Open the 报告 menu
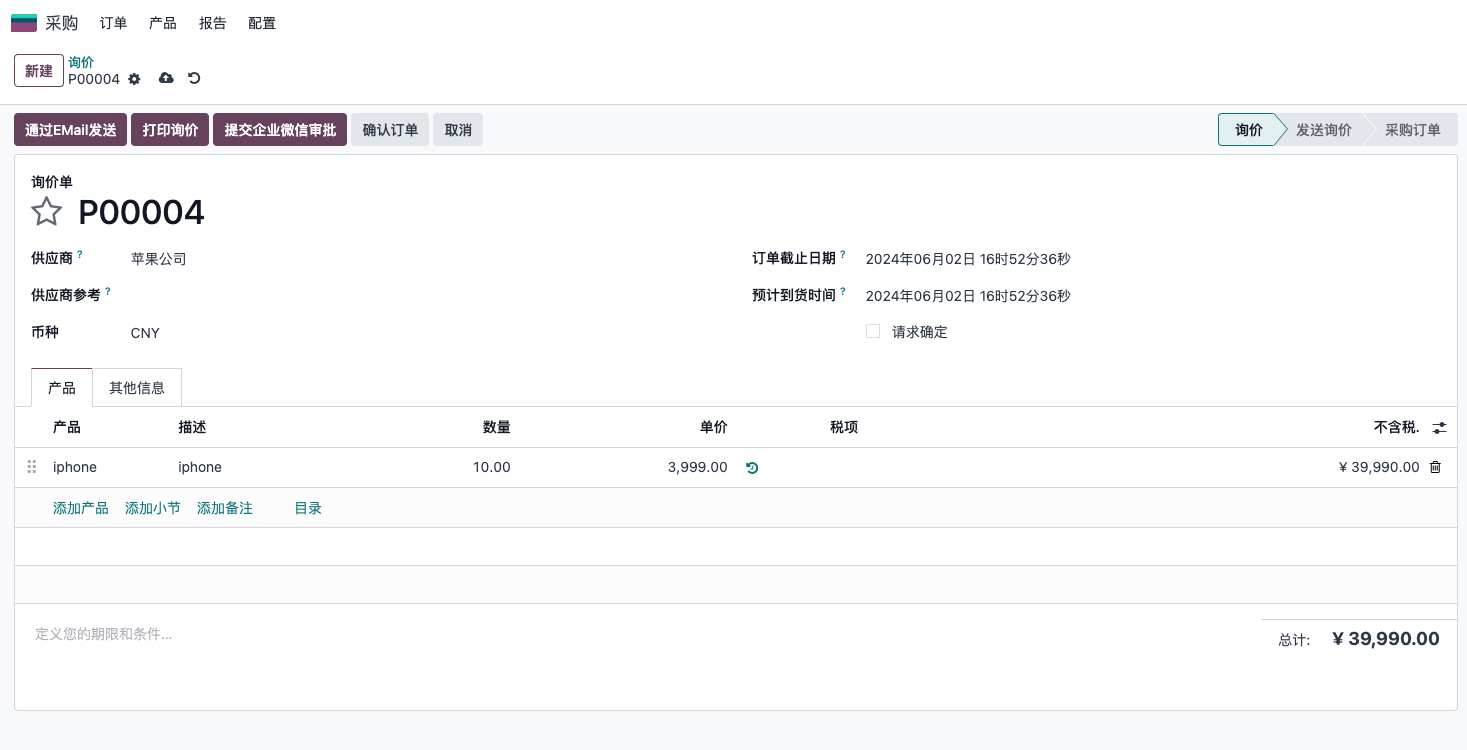 [213, 23]
